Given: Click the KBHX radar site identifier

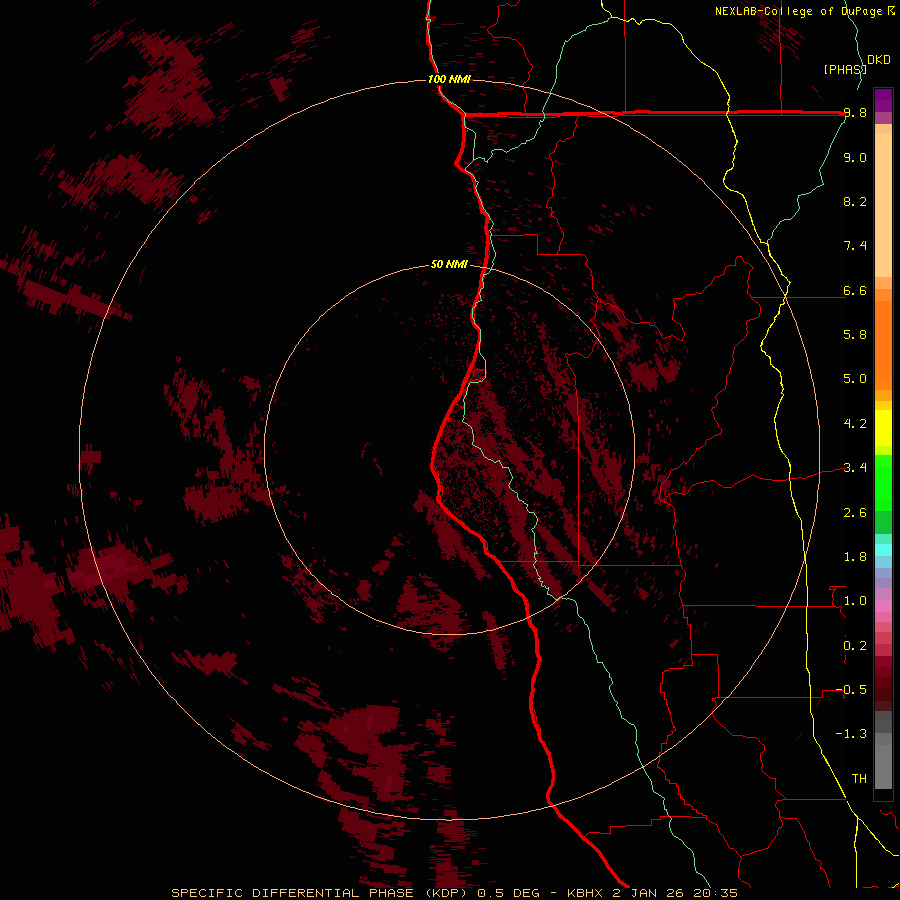Looking at the screenshot, I should (586, 893).
